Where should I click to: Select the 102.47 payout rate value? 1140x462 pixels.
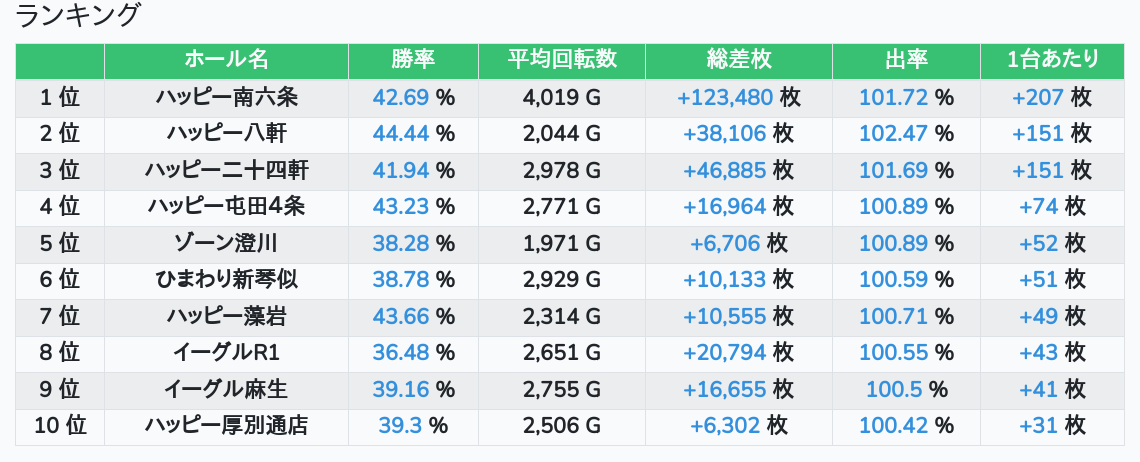tap(894, 134)
